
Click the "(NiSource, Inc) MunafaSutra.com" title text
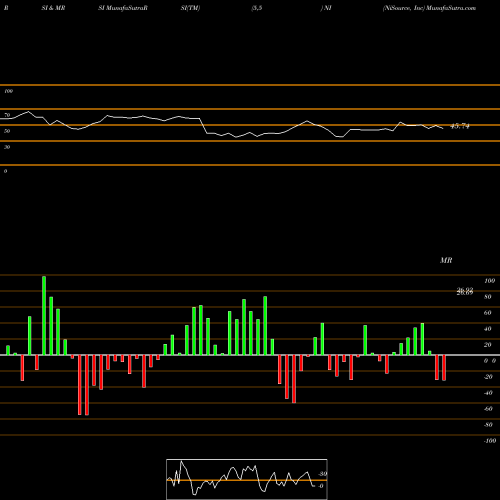tap(429, 8)
